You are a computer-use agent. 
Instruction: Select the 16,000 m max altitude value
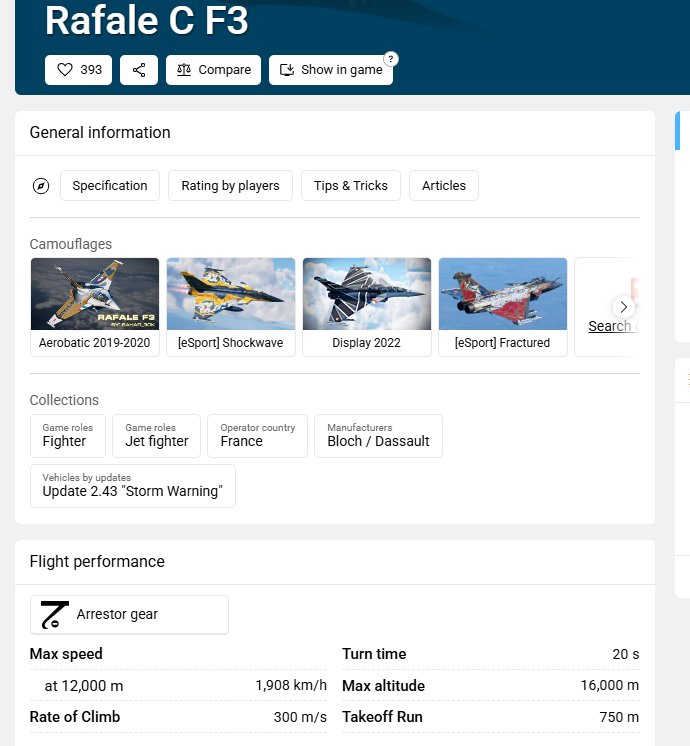point(610,686)
